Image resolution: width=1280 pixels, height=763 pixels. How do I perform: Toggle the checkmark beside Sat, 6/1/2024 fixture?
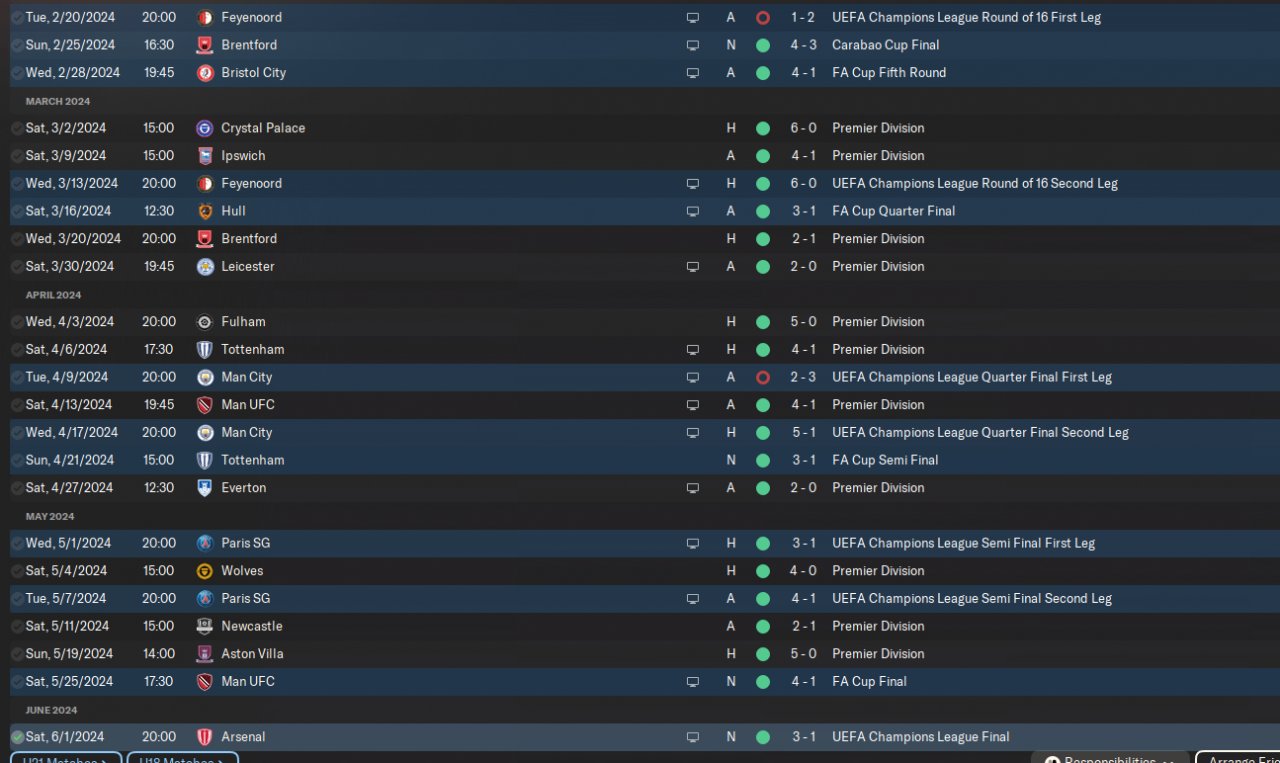click(17, 737)
